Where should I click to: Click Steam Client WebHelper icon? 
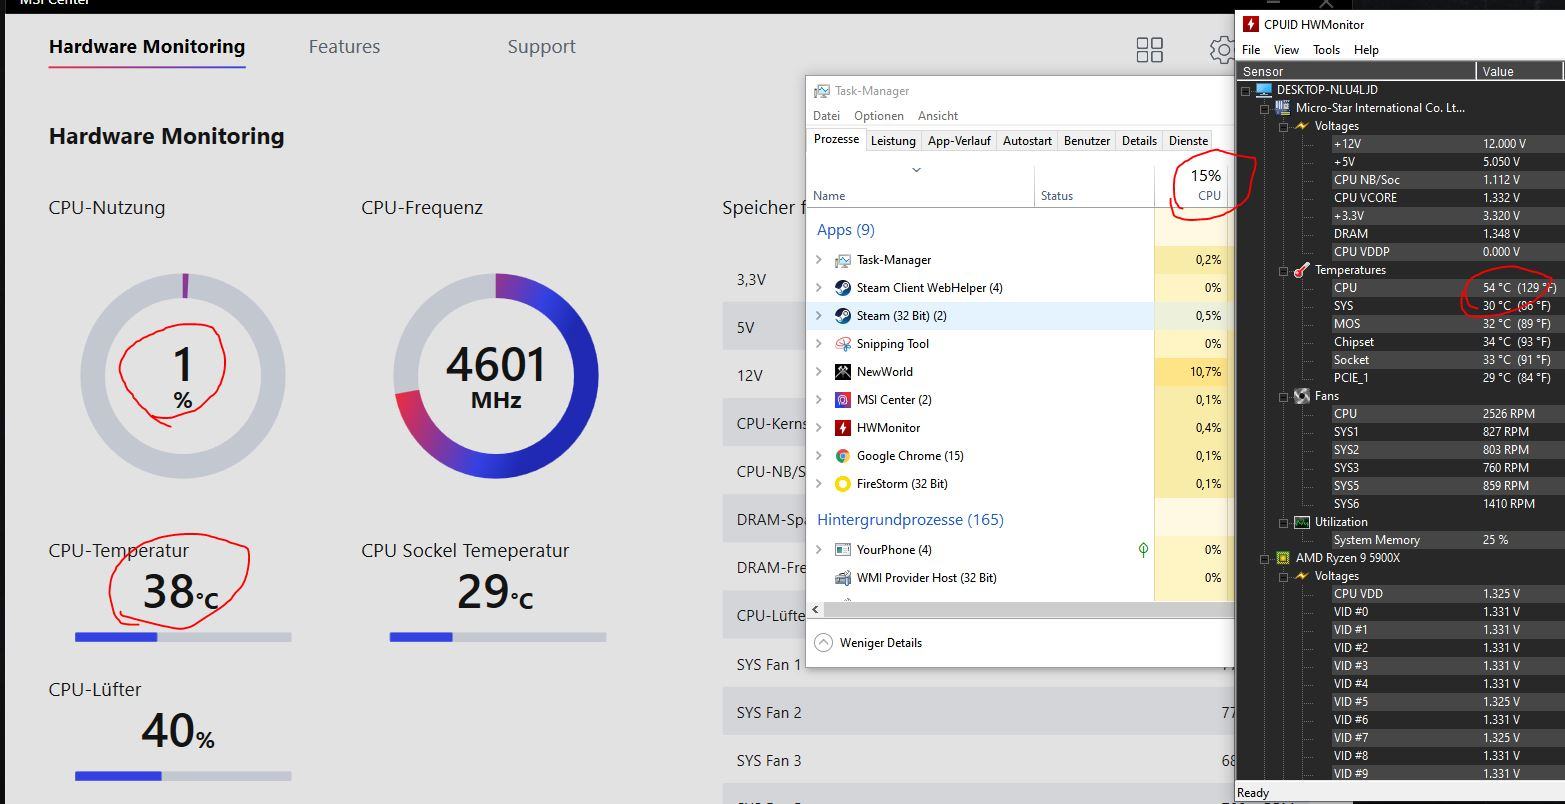pyautogui.click(x=842, y=288)
